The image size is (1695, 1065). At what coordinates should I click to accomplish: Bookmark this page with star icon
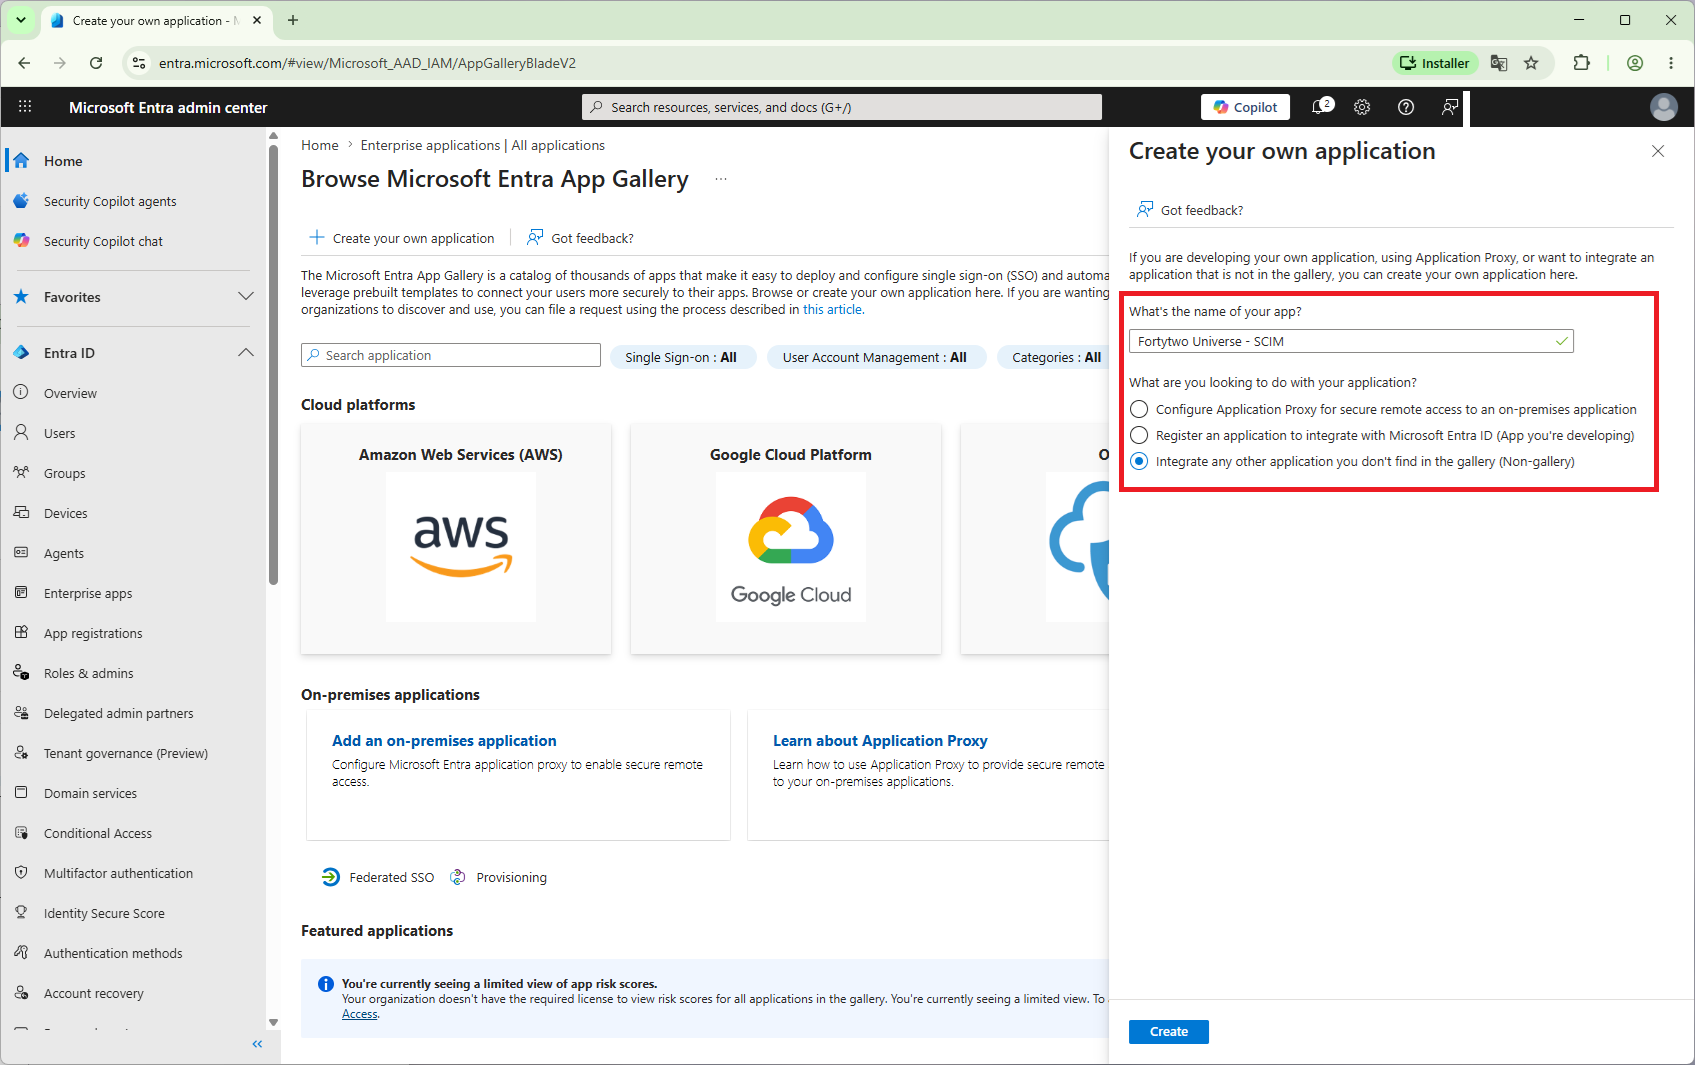click(1531, 63)
